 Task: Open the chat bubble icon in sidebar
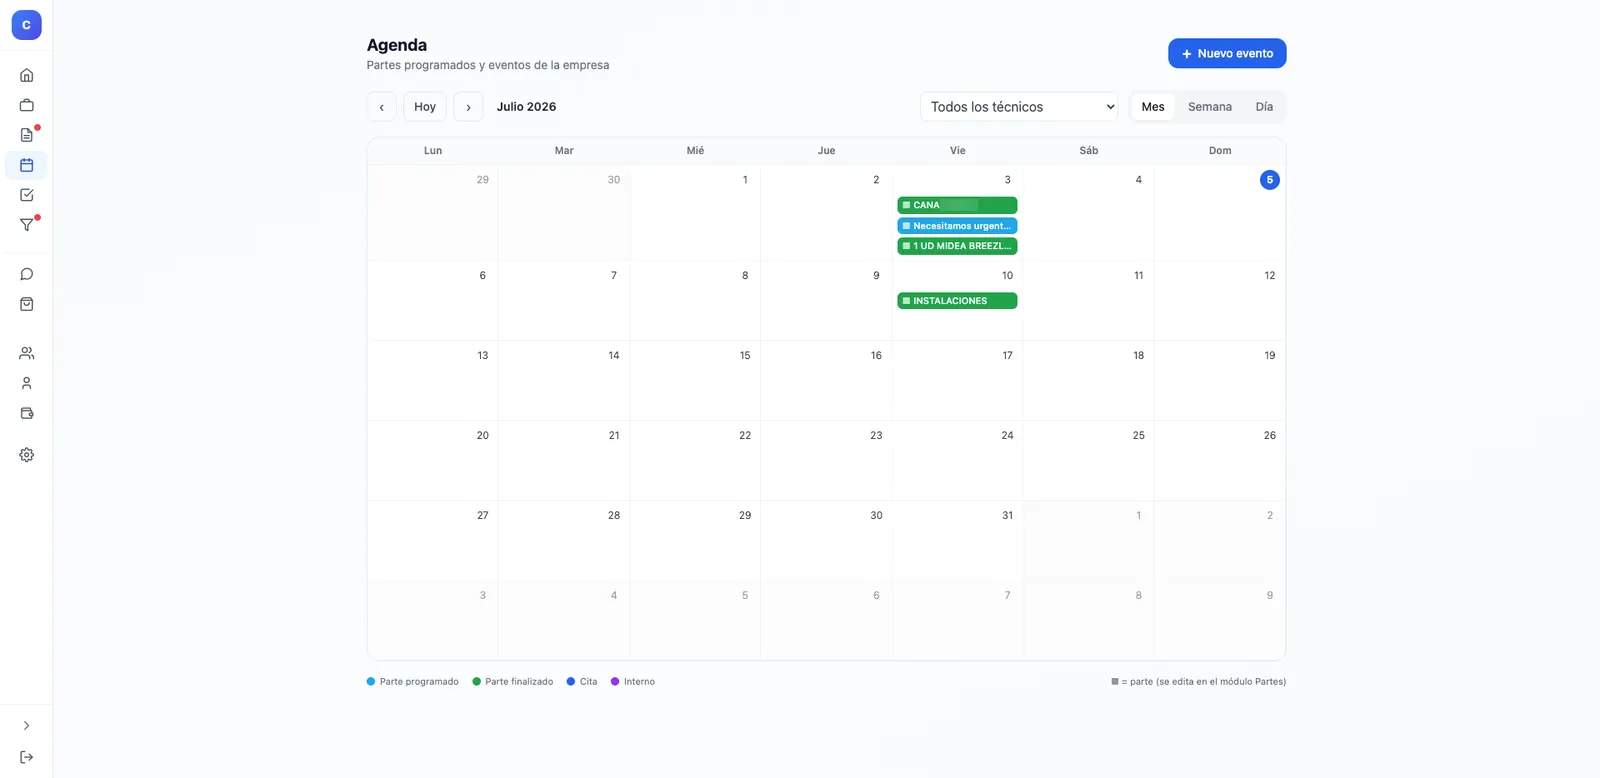point(27,274)
